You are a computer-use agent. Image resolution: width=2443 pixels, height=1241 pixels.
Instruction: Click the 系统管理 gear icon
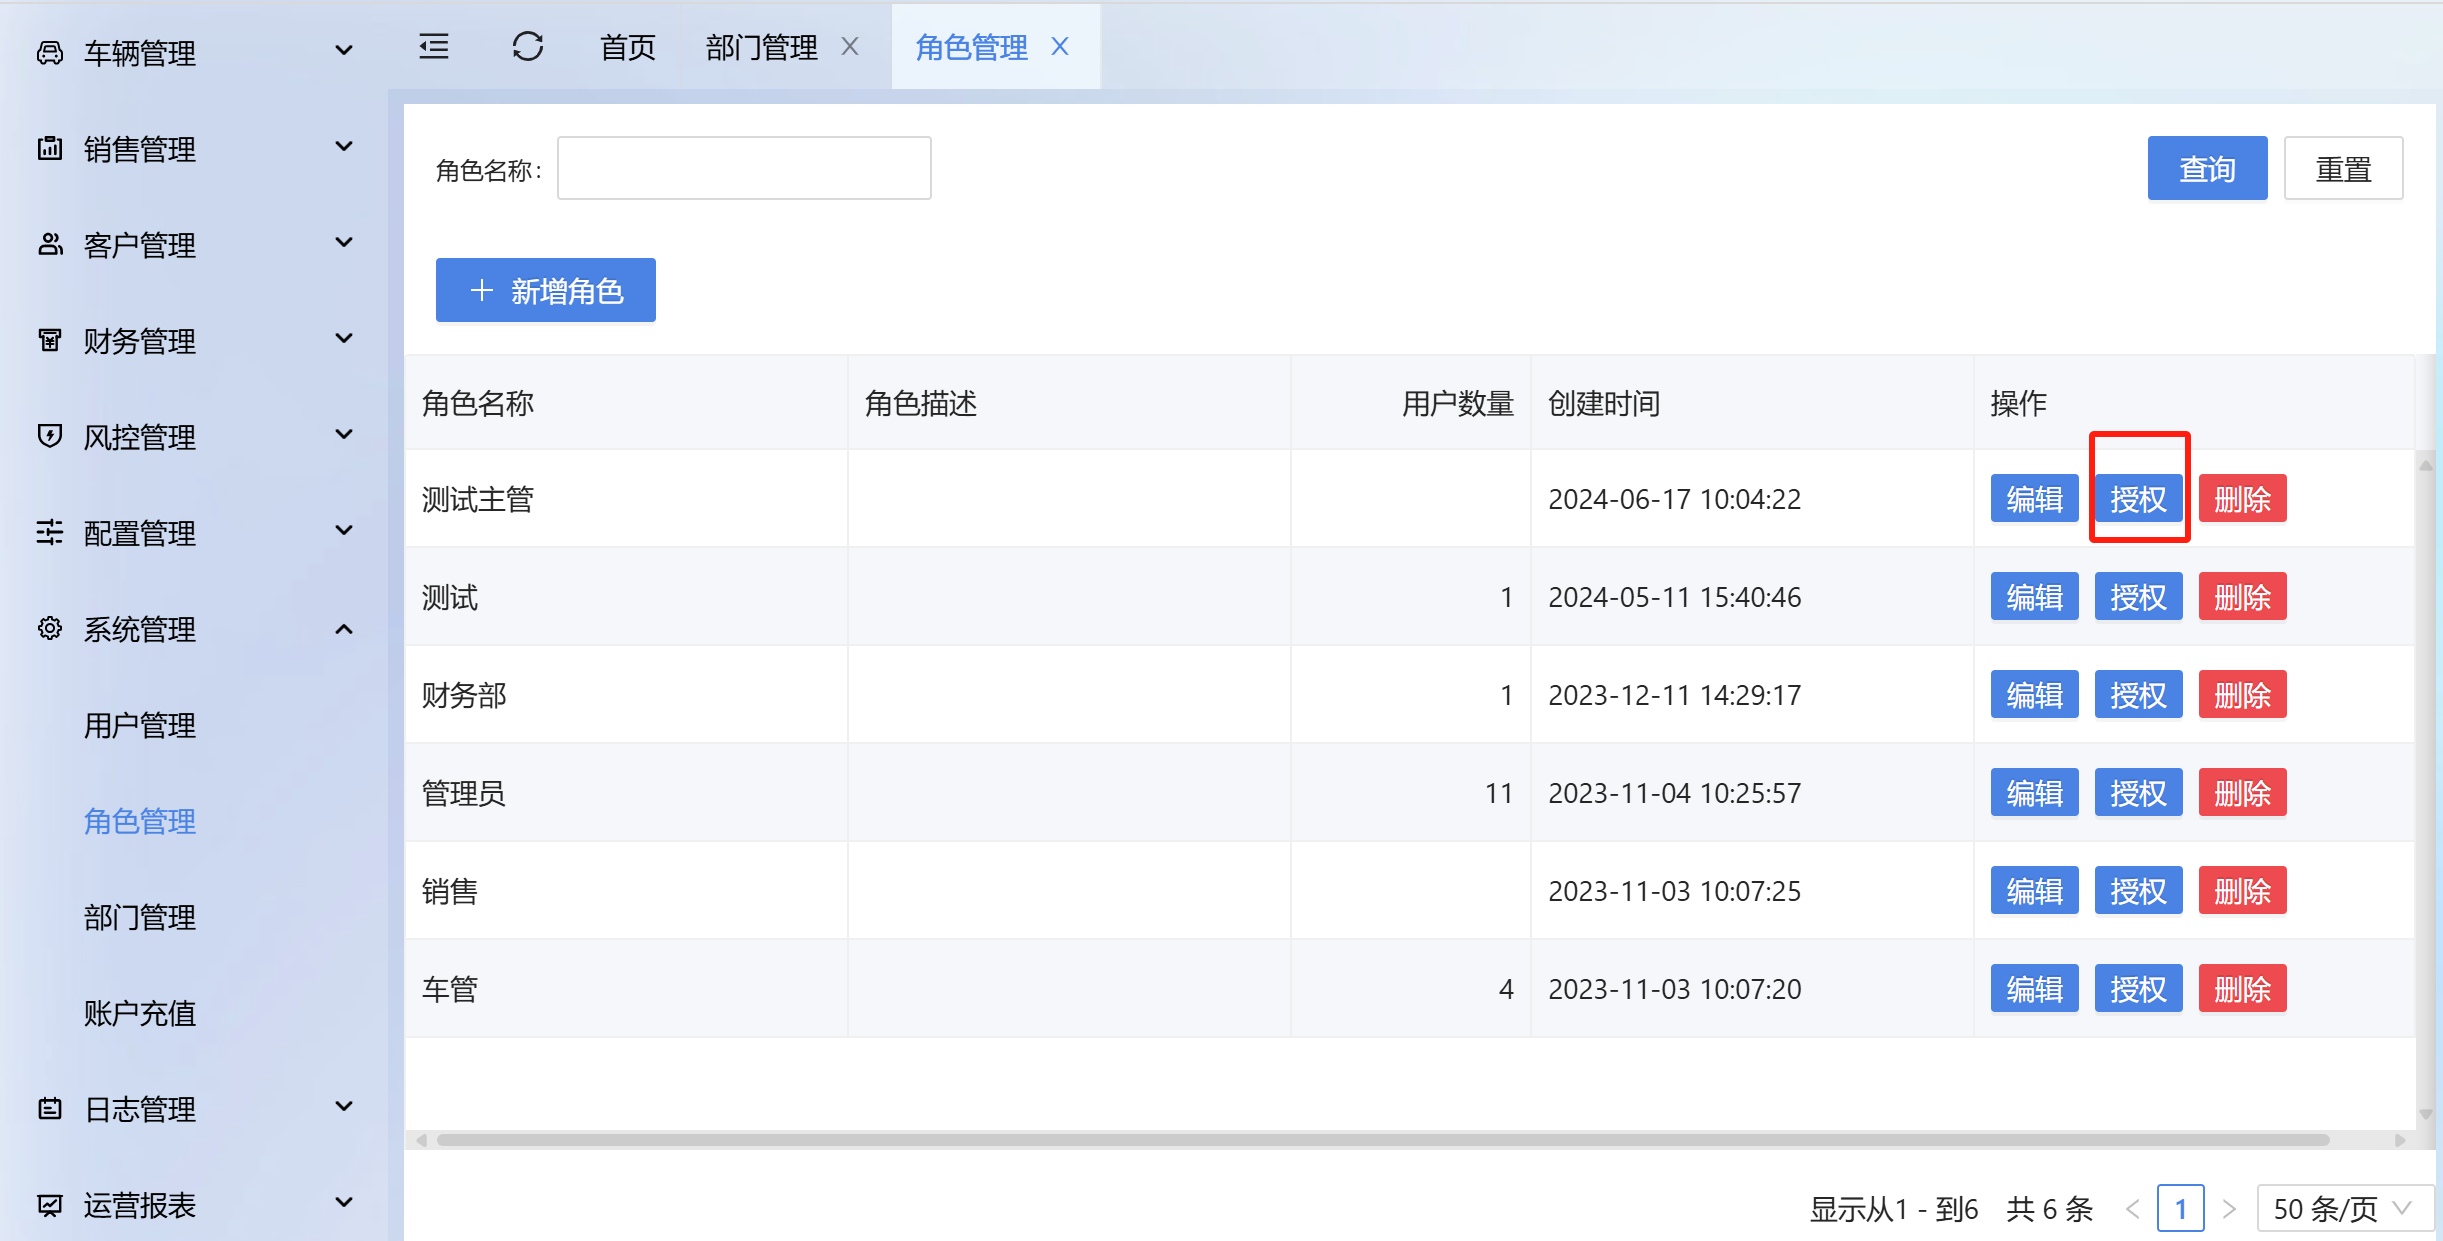coord(49,629)
